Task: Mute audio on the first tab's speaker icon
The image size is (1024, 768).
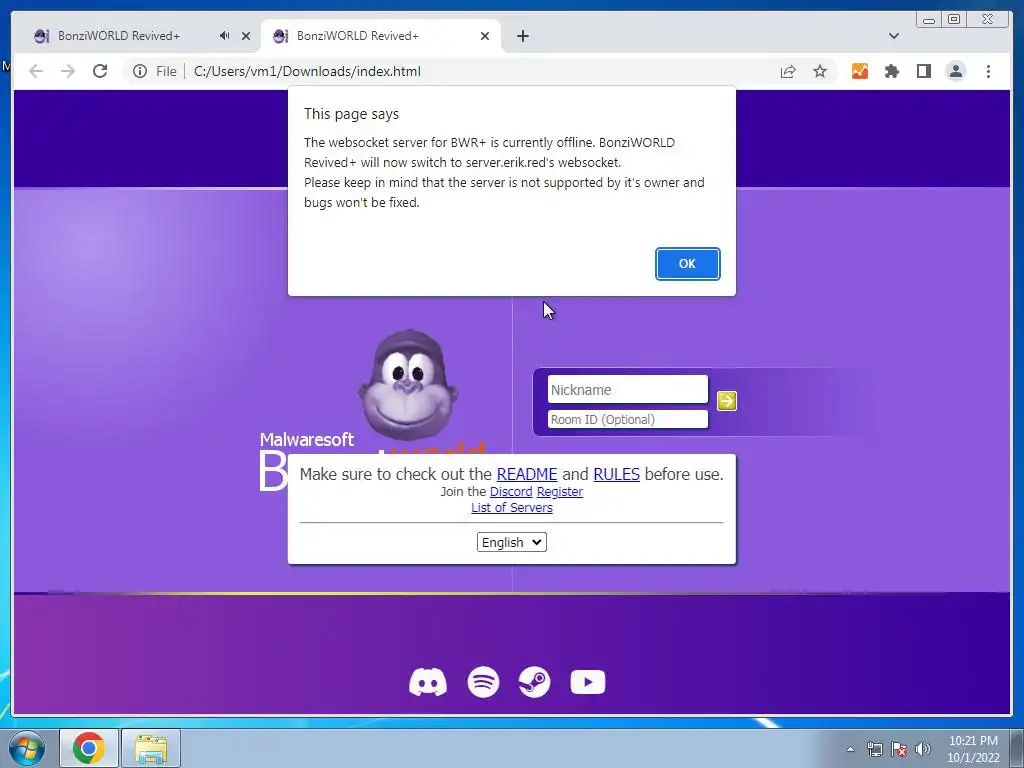Action: (224, 36)
